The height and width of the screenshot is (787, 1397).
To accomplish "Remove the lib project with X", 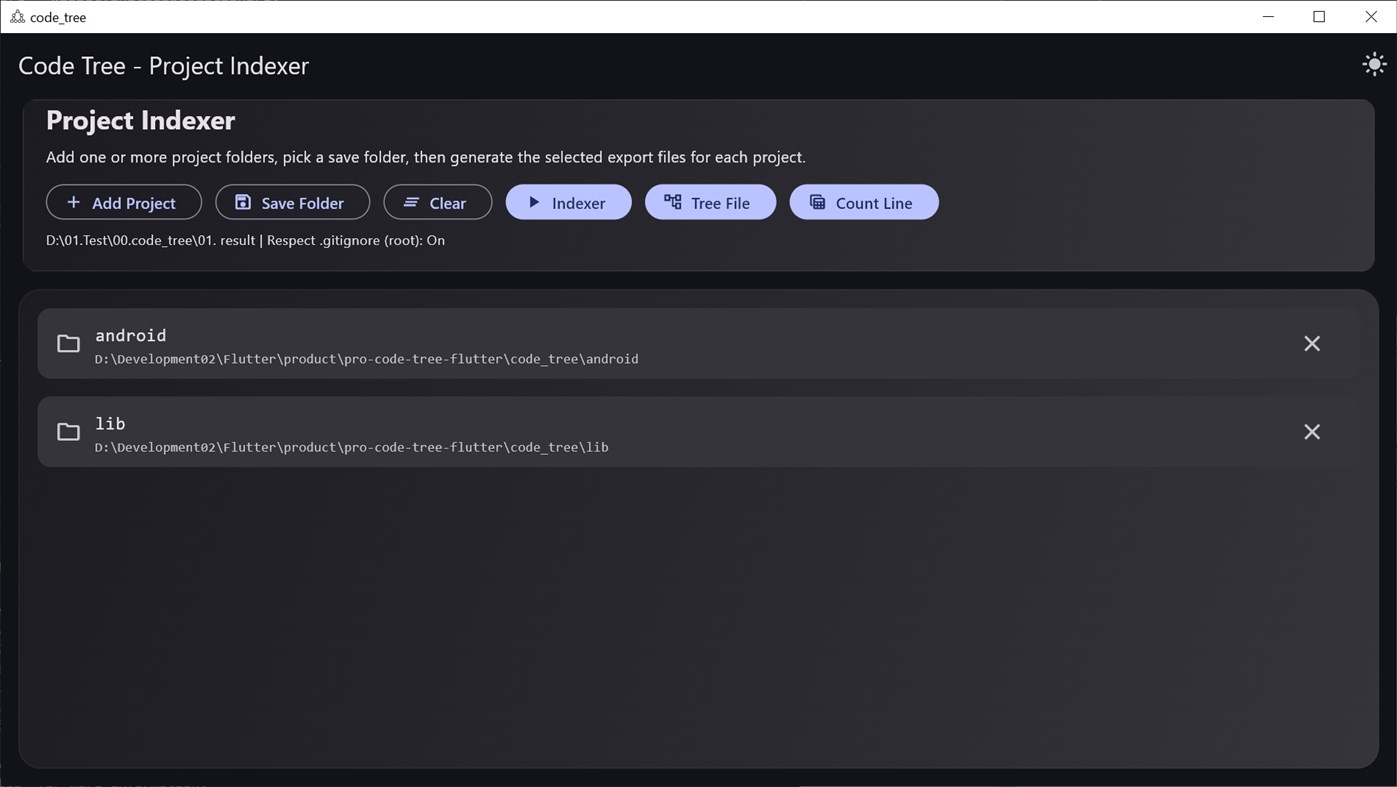I will coord(1312,431).
